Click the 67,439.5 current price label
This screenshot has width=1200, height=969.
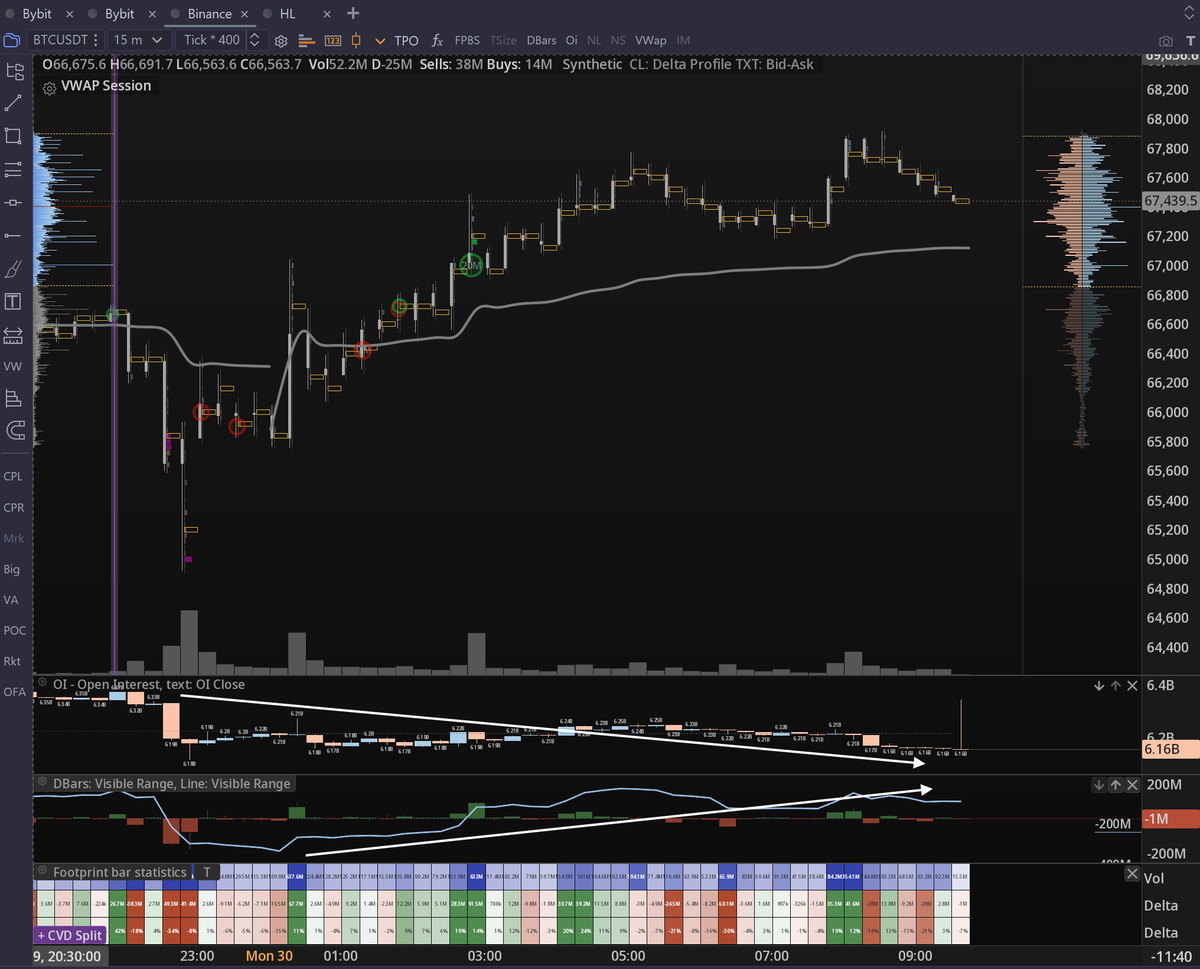click(1171, 201)
